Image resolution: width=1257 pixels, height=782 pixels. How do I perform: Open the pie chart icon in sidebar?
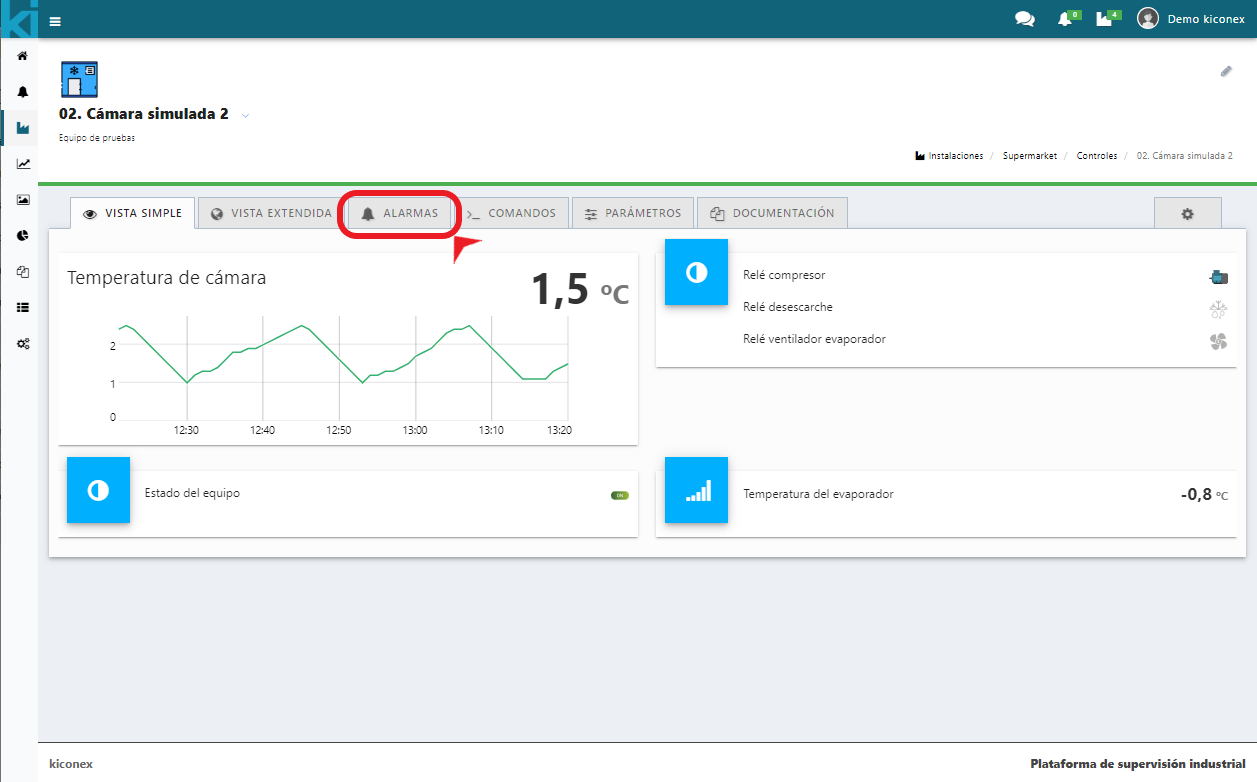click(22, 236)
